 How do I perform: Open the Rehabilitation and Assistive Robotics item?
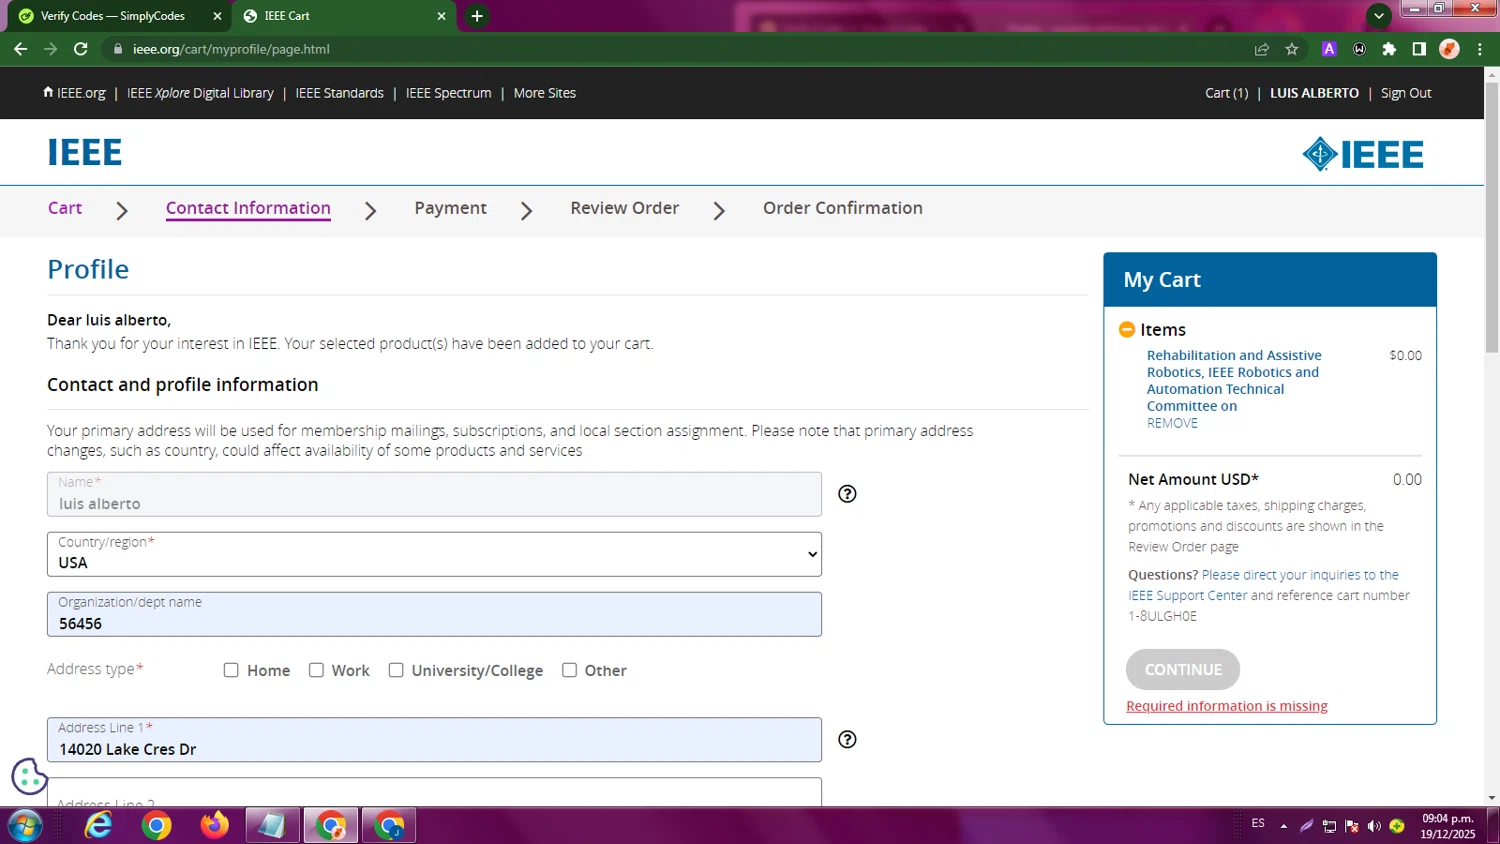pos(1234,380)
